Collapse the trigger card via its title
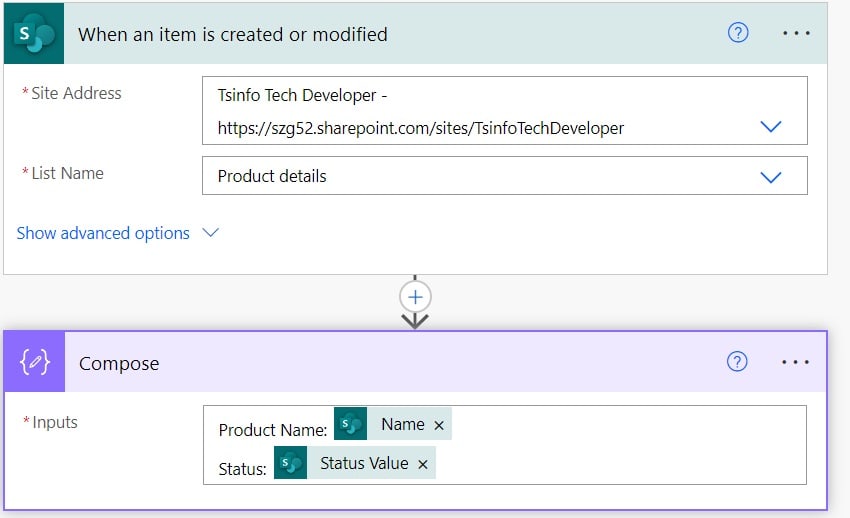Screen dimensions: 850x518 (233, 34)
